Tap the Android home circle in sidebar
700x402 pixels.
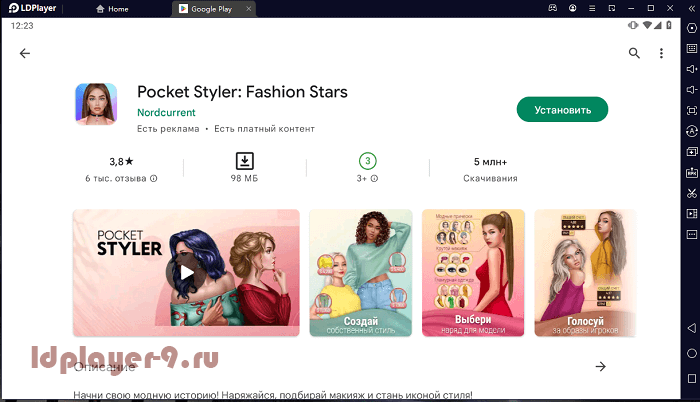coord(692,353)
